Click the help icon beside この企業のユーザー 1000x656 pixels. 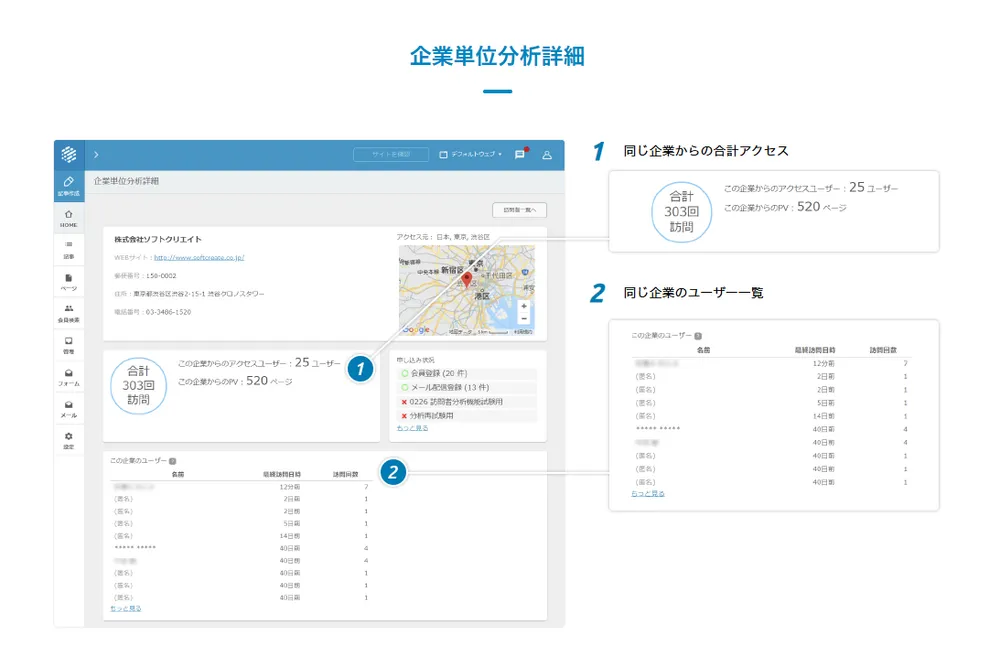[x=173, y=461]
